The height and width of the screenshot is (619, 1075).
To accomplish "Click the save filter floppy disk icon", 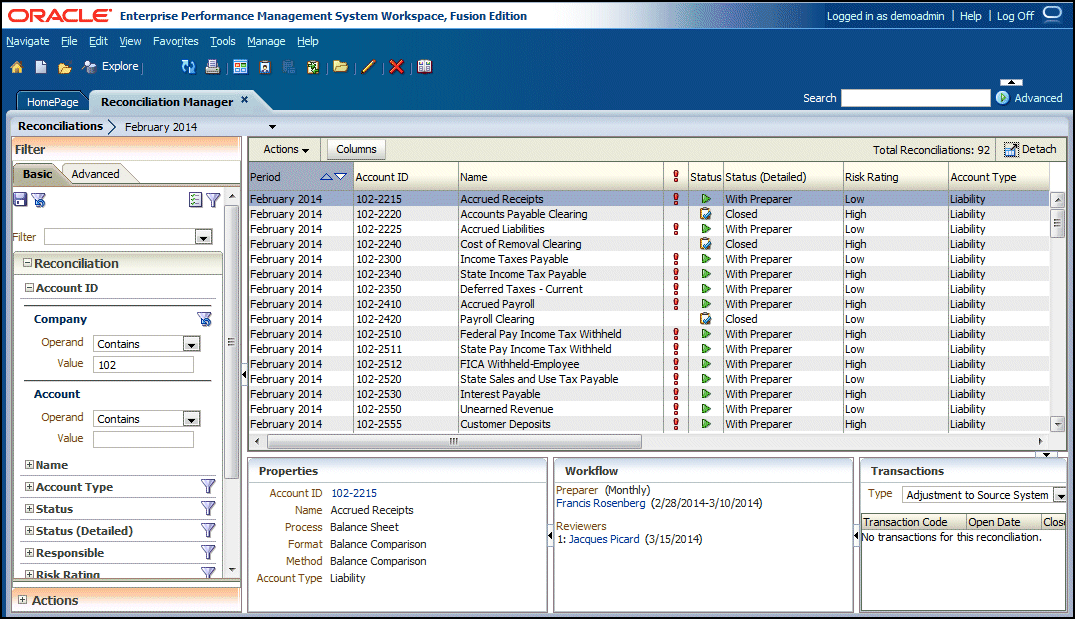I will point(20,200).
